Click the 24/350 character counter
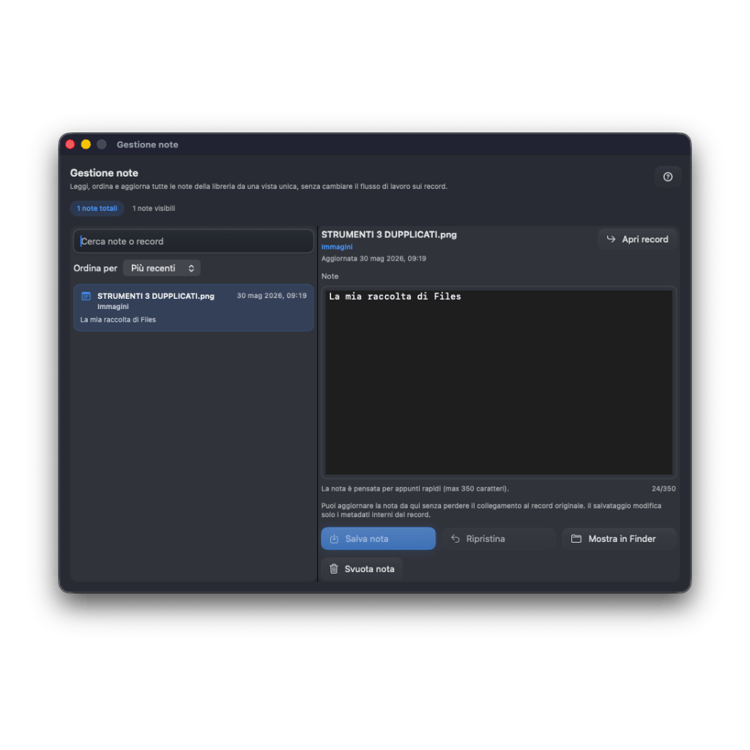The width and height of the screenshot is (750, 750). pyautogui.click(x=663, y=489)
